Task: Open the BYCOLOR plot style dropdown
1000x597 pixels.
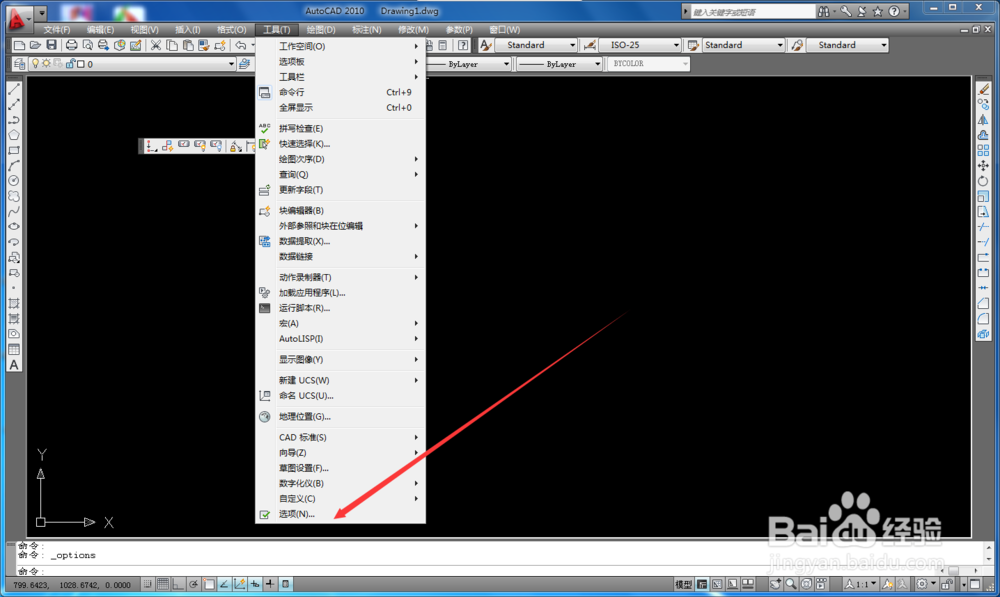Action: tap(648, 64)
